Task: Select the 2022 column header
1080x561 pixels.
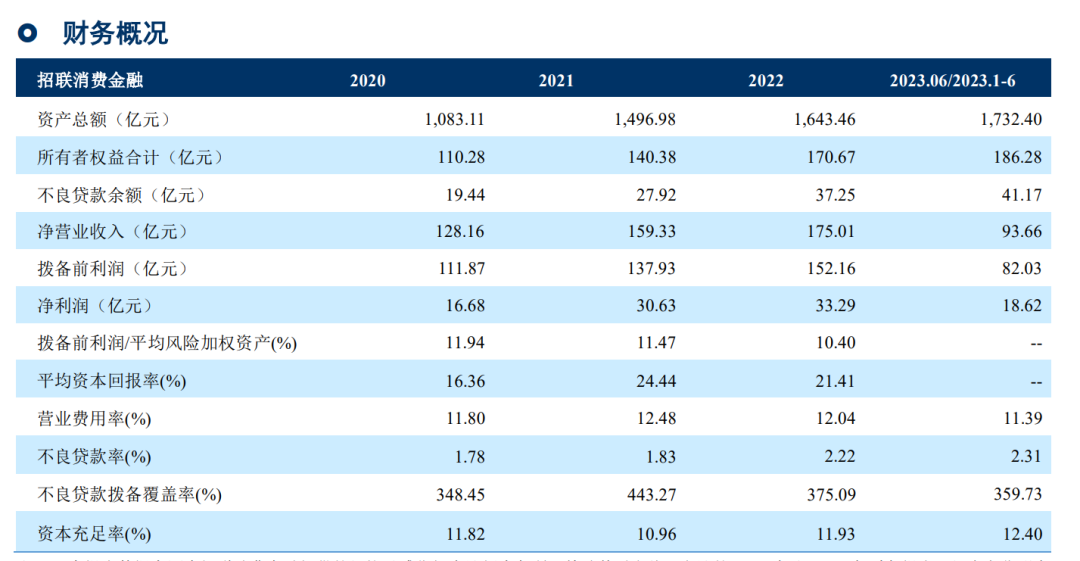Action: [766, 81]
